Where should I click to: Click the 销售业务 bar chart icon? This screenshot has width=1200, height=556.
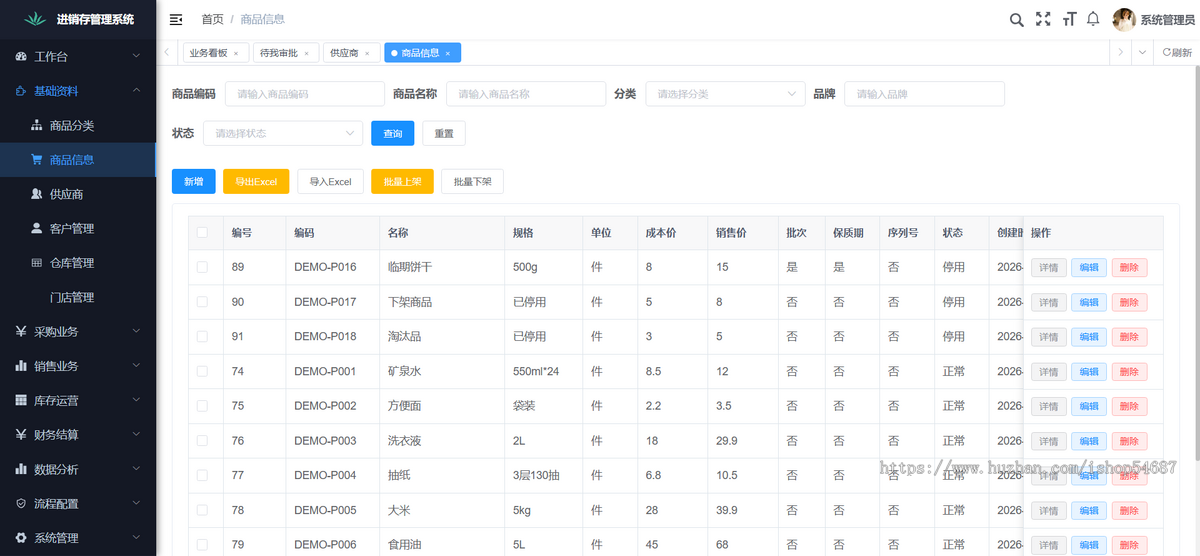tap(21, 366)
